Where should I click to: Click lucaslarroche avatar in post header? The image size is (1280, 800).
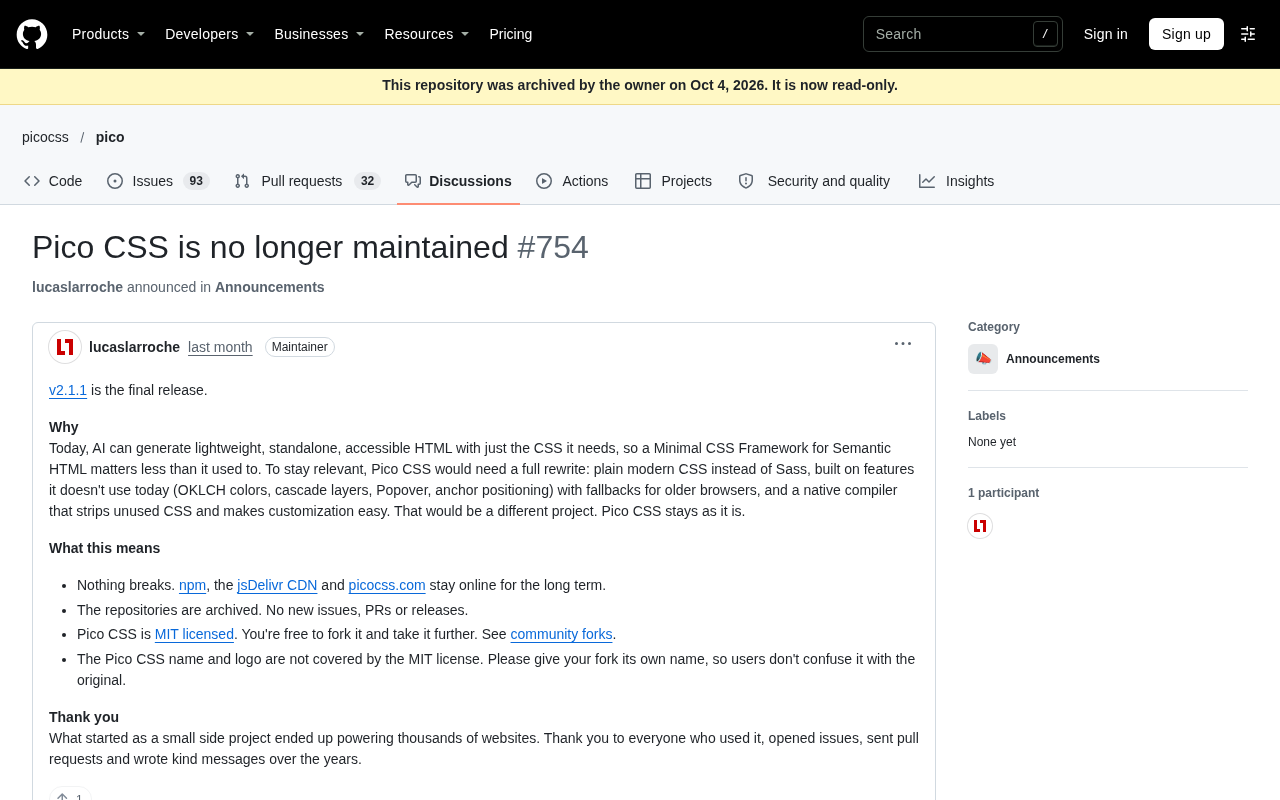pos(65,347)
